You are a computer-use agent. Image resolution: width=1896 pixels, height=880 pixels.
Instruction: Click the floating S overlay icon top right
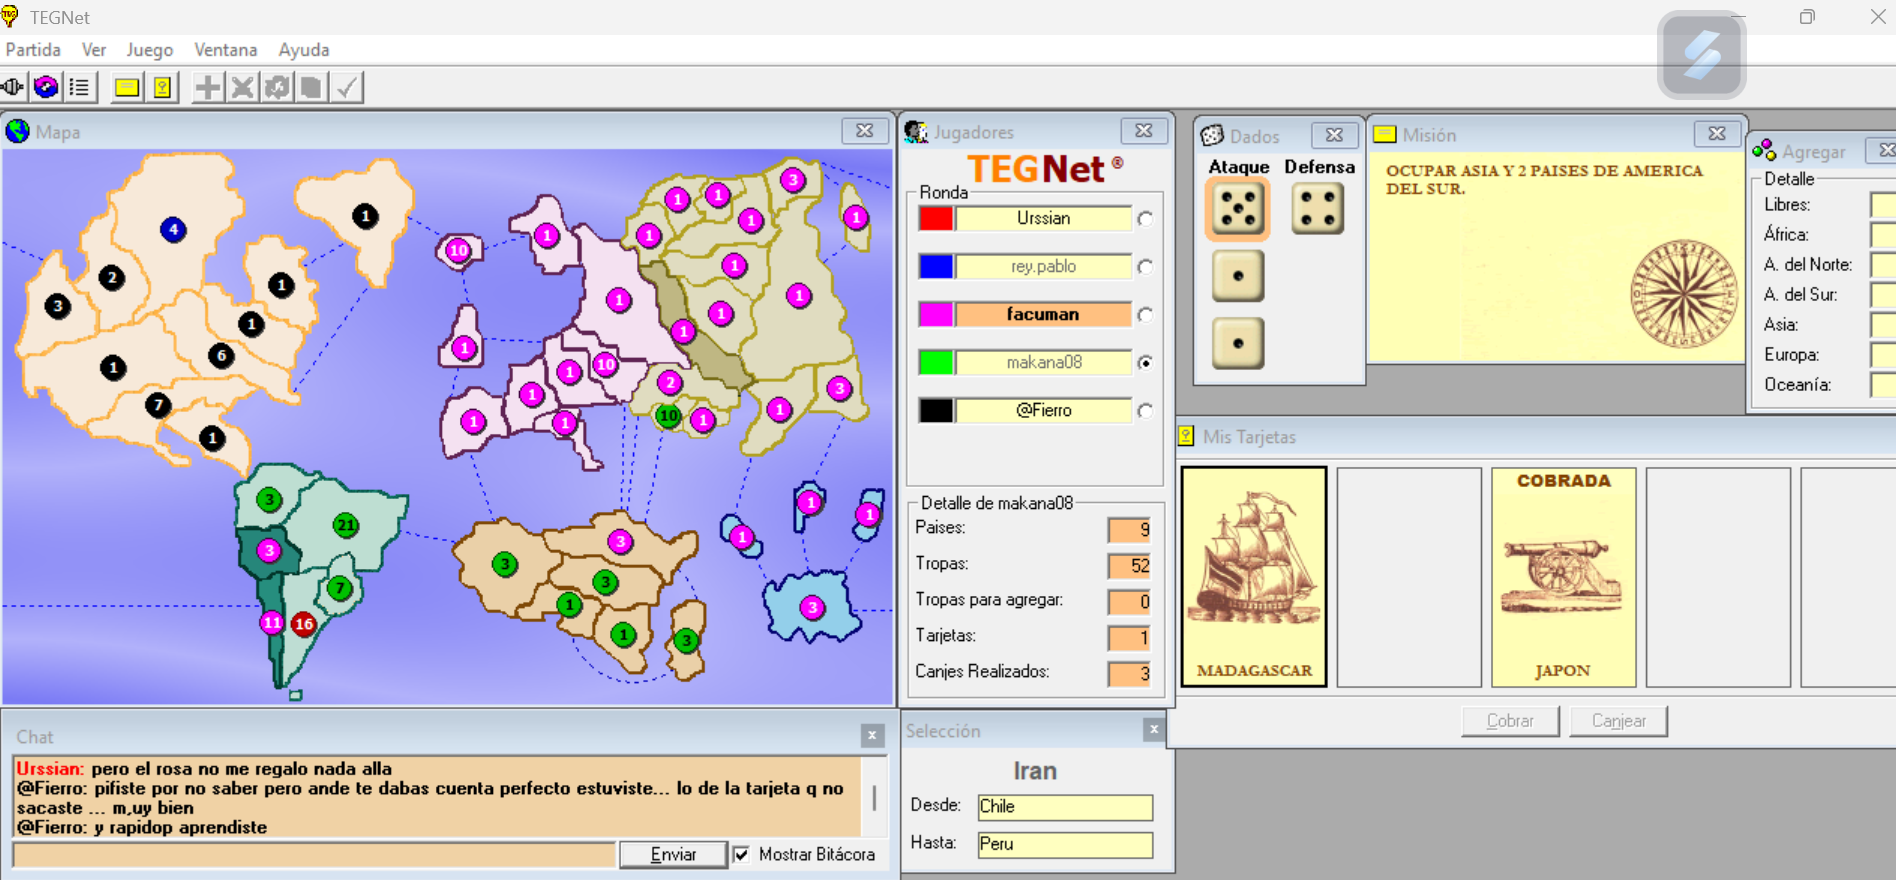(x=1702, y=55)
